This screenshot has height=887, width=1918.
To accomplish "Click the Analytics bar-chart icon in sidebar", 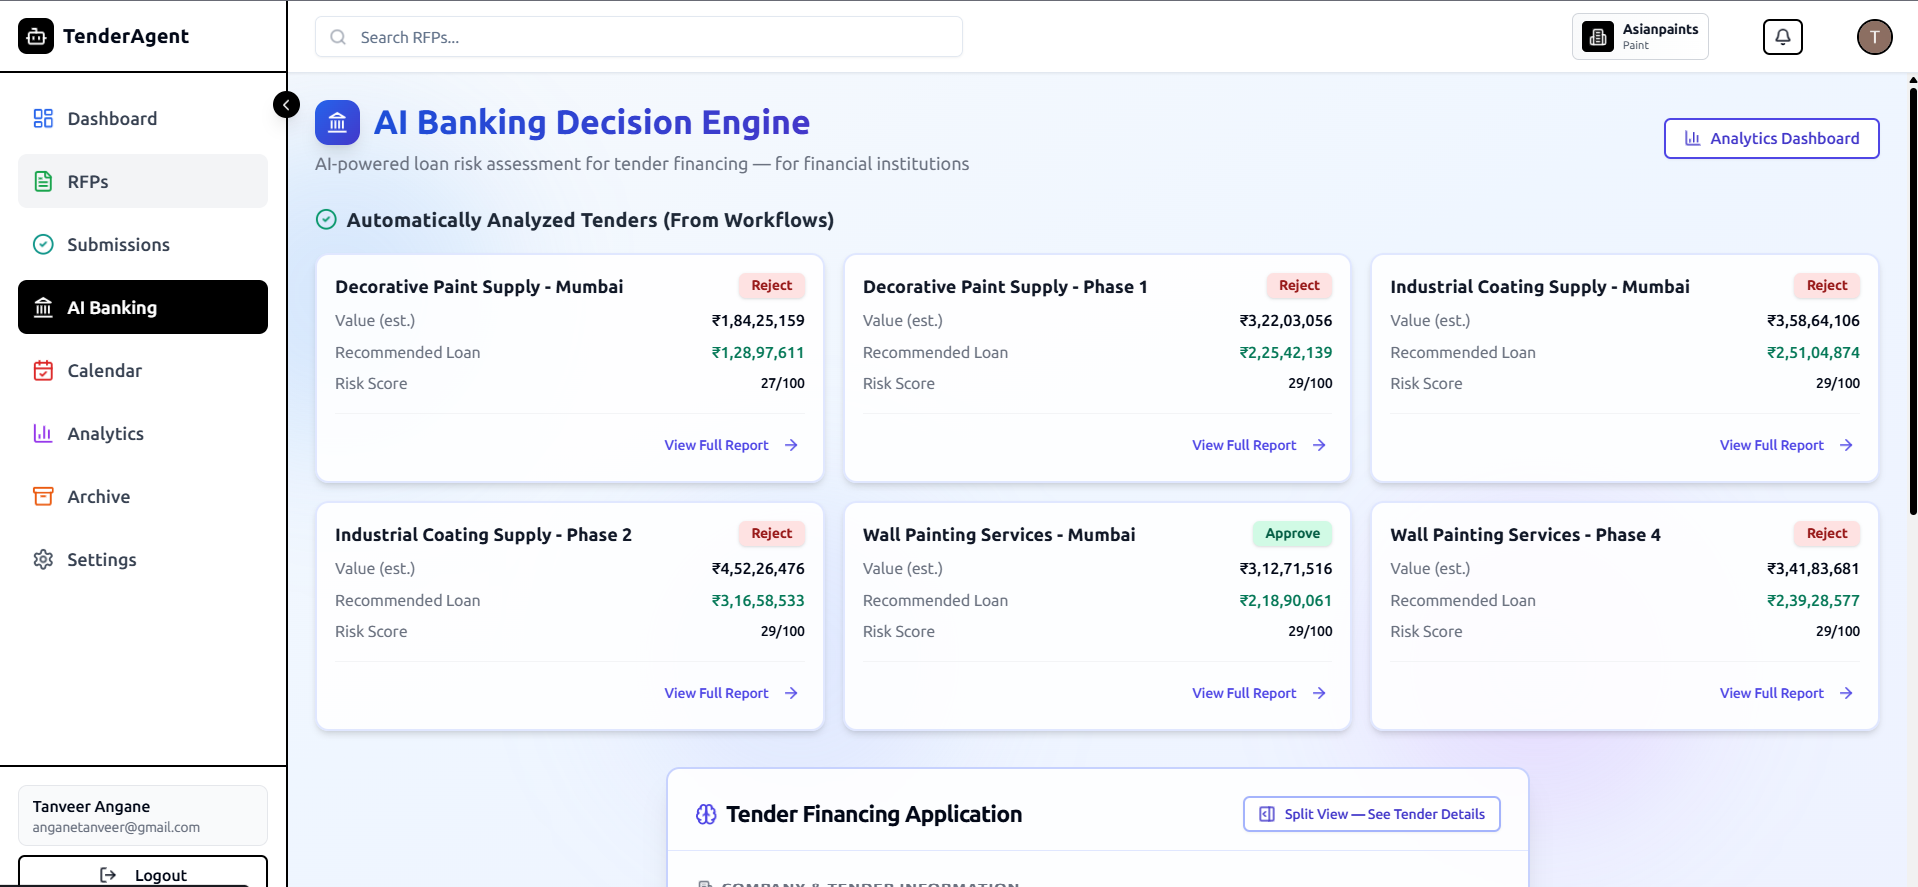I will [x=43, y=433].
